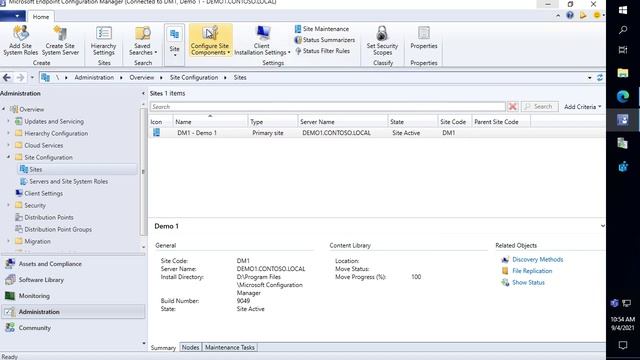This screenshot has width=640, height=360.
Task: Open File Explorer from taskbar
Action: (x=623, y=73)
